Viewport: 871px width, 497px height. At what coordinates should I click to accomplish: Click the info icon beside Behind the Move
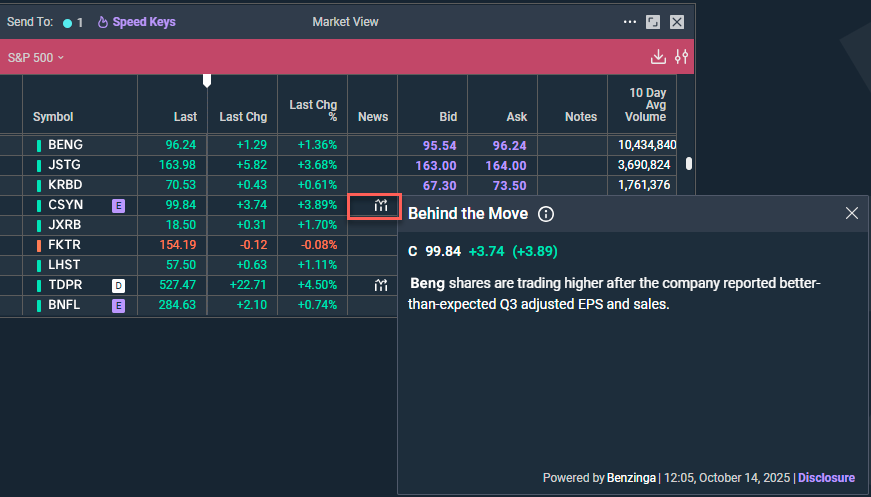tap(546, 214)
